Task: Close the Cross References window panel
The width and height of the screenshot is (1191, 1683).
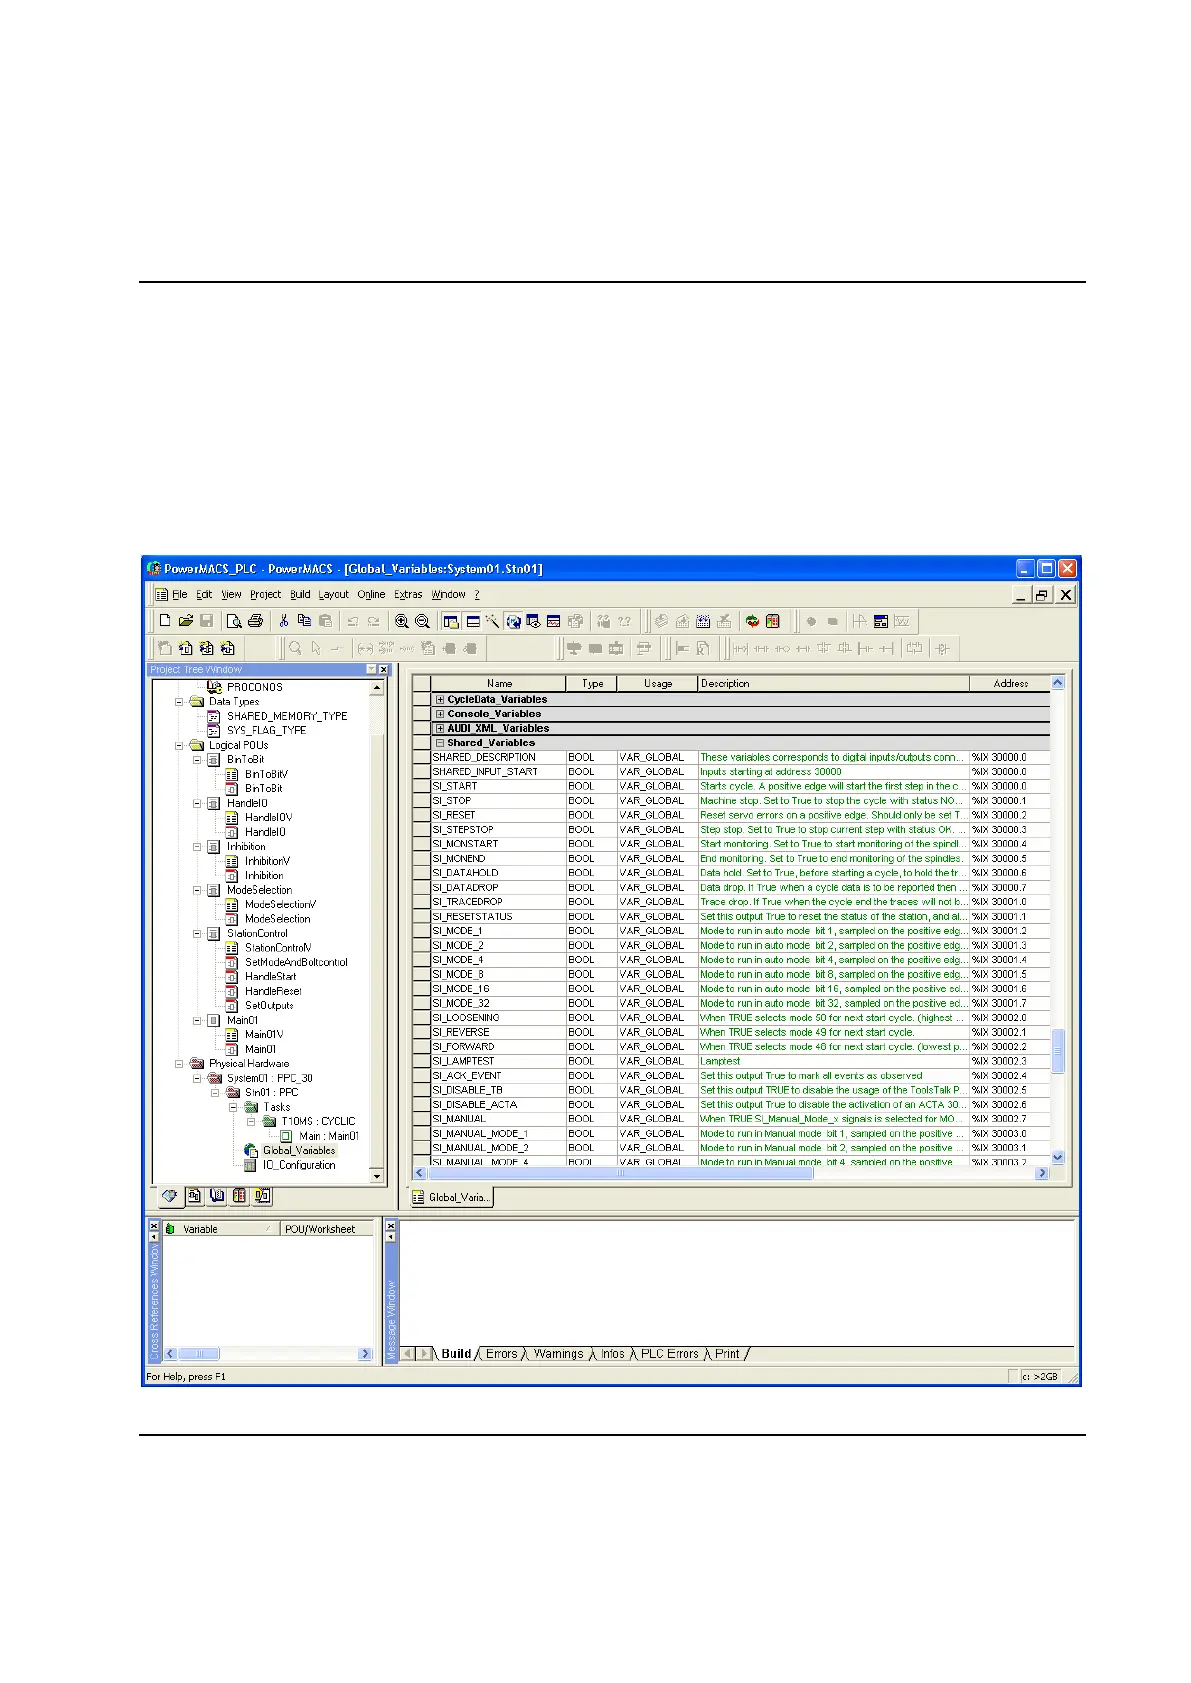Action: (154, 1226)
